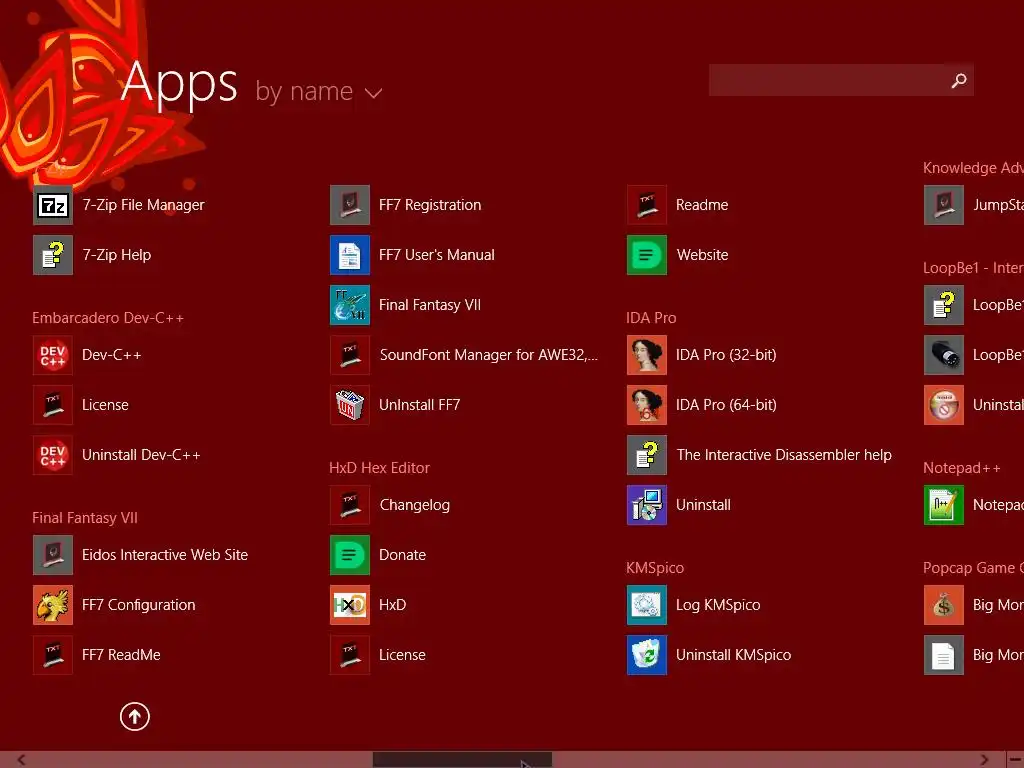Open the 'by name' sort dropdown
The image size is (1024, 768).
(319, 91)
